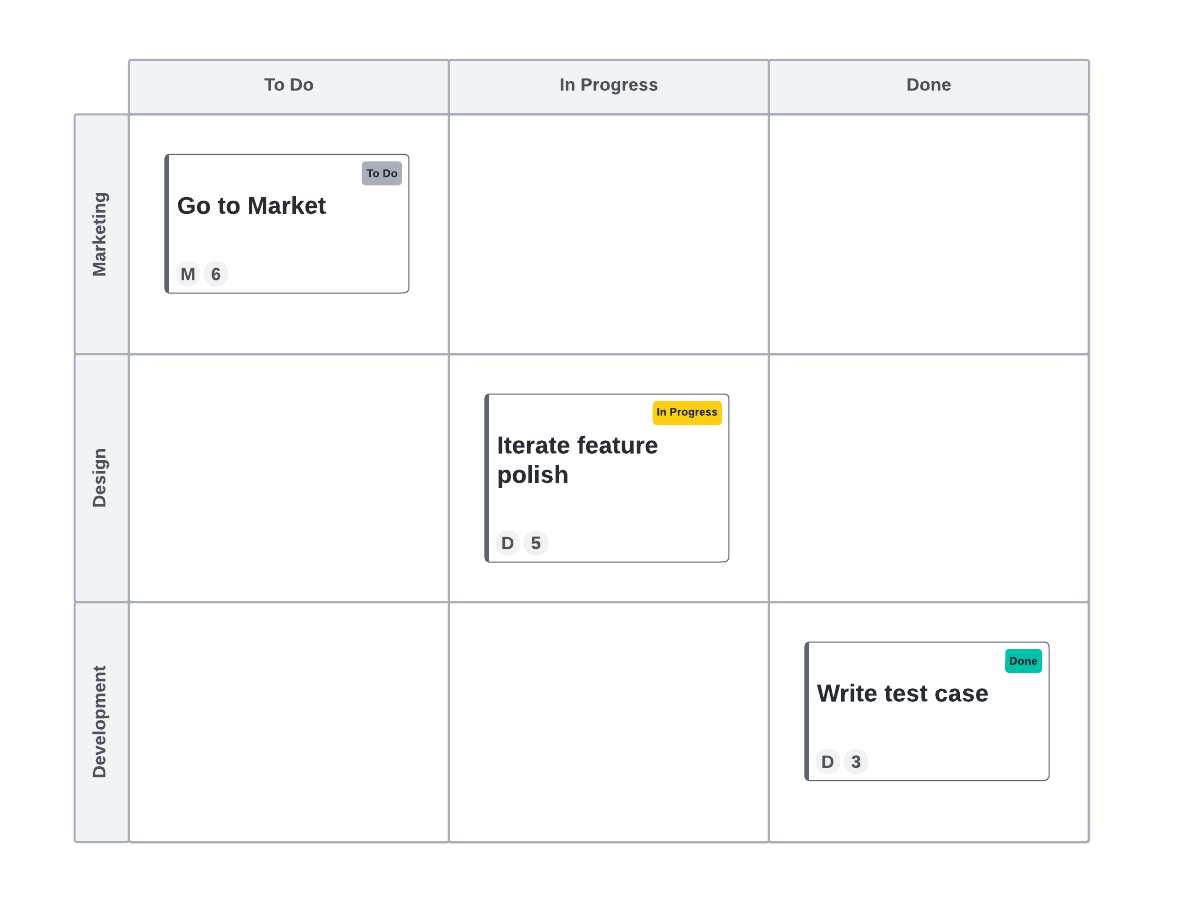Click the D assignee badge on Write test case

[x=828, y=762]
